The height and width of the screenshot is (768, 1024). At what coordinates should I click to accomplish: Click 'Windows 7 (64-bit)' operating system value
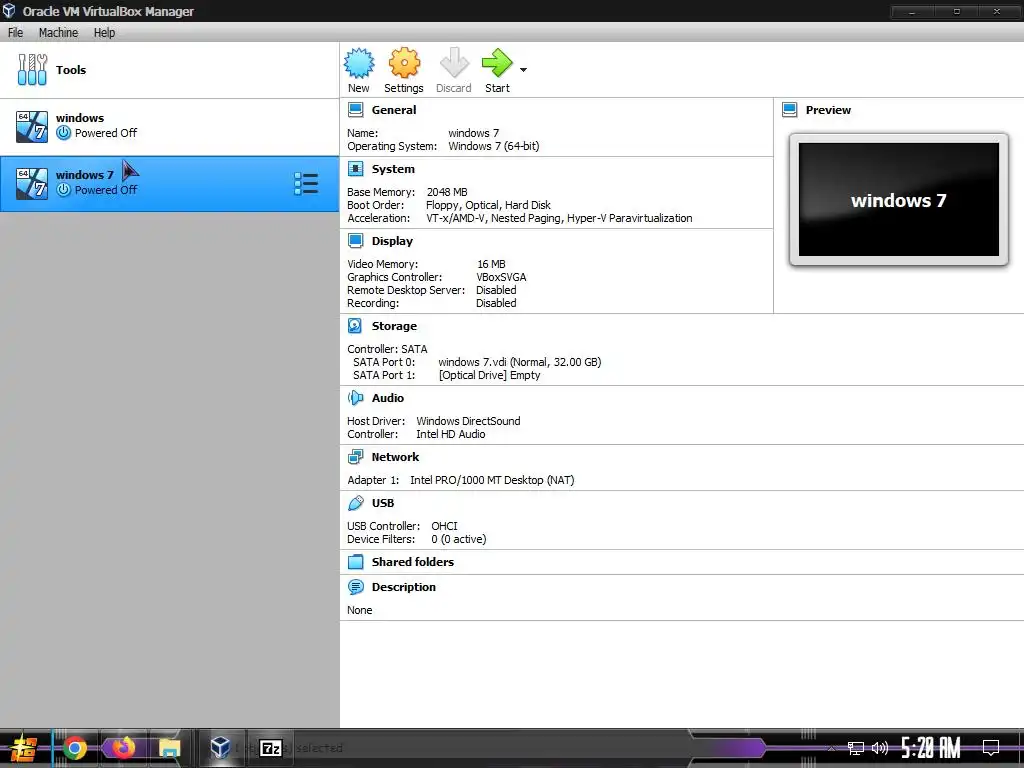[494, 146]
